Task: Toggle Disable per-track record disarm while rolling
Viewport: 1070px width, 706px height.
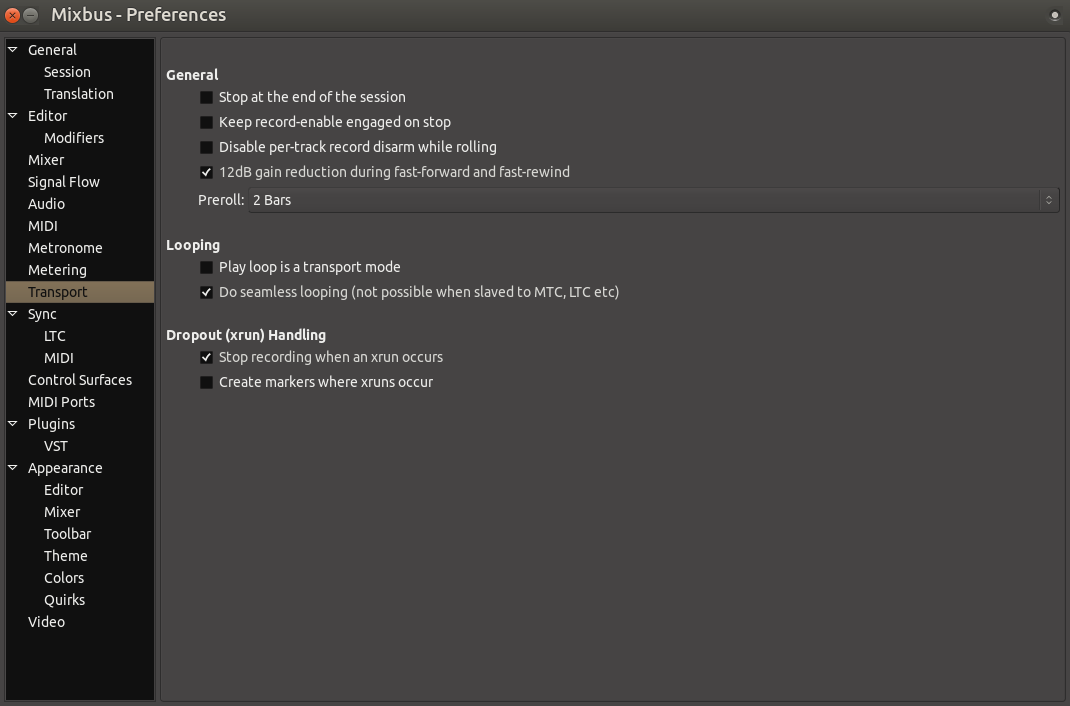Action: click(x=207, y=148)
